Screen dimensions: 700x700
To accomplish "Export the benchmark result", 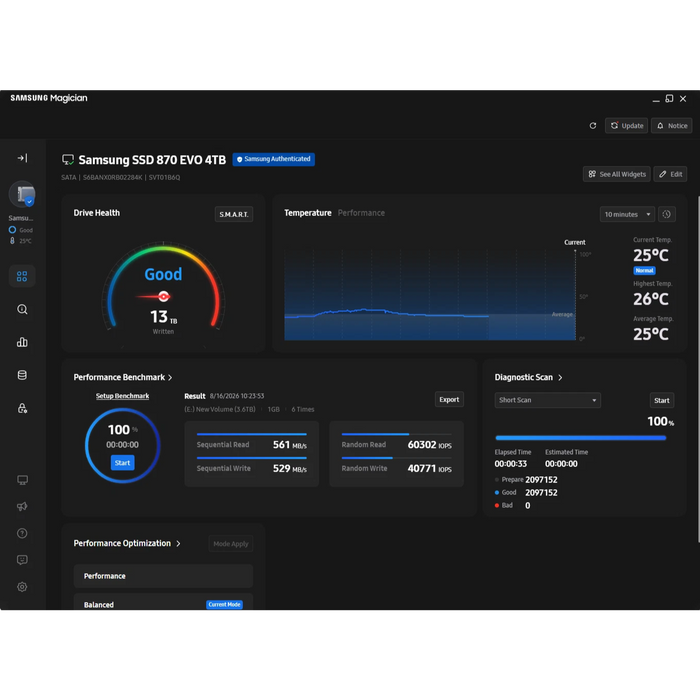I will tap(449, 400).
